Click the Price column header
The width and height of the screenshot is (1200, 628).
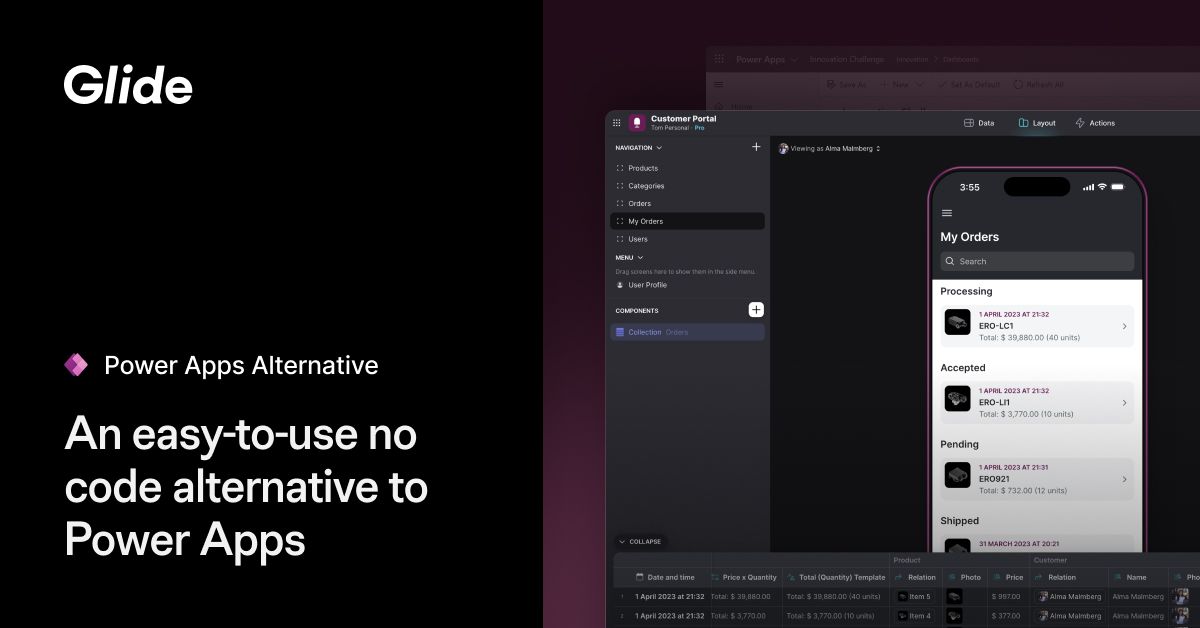click(x=1009, y=577)
